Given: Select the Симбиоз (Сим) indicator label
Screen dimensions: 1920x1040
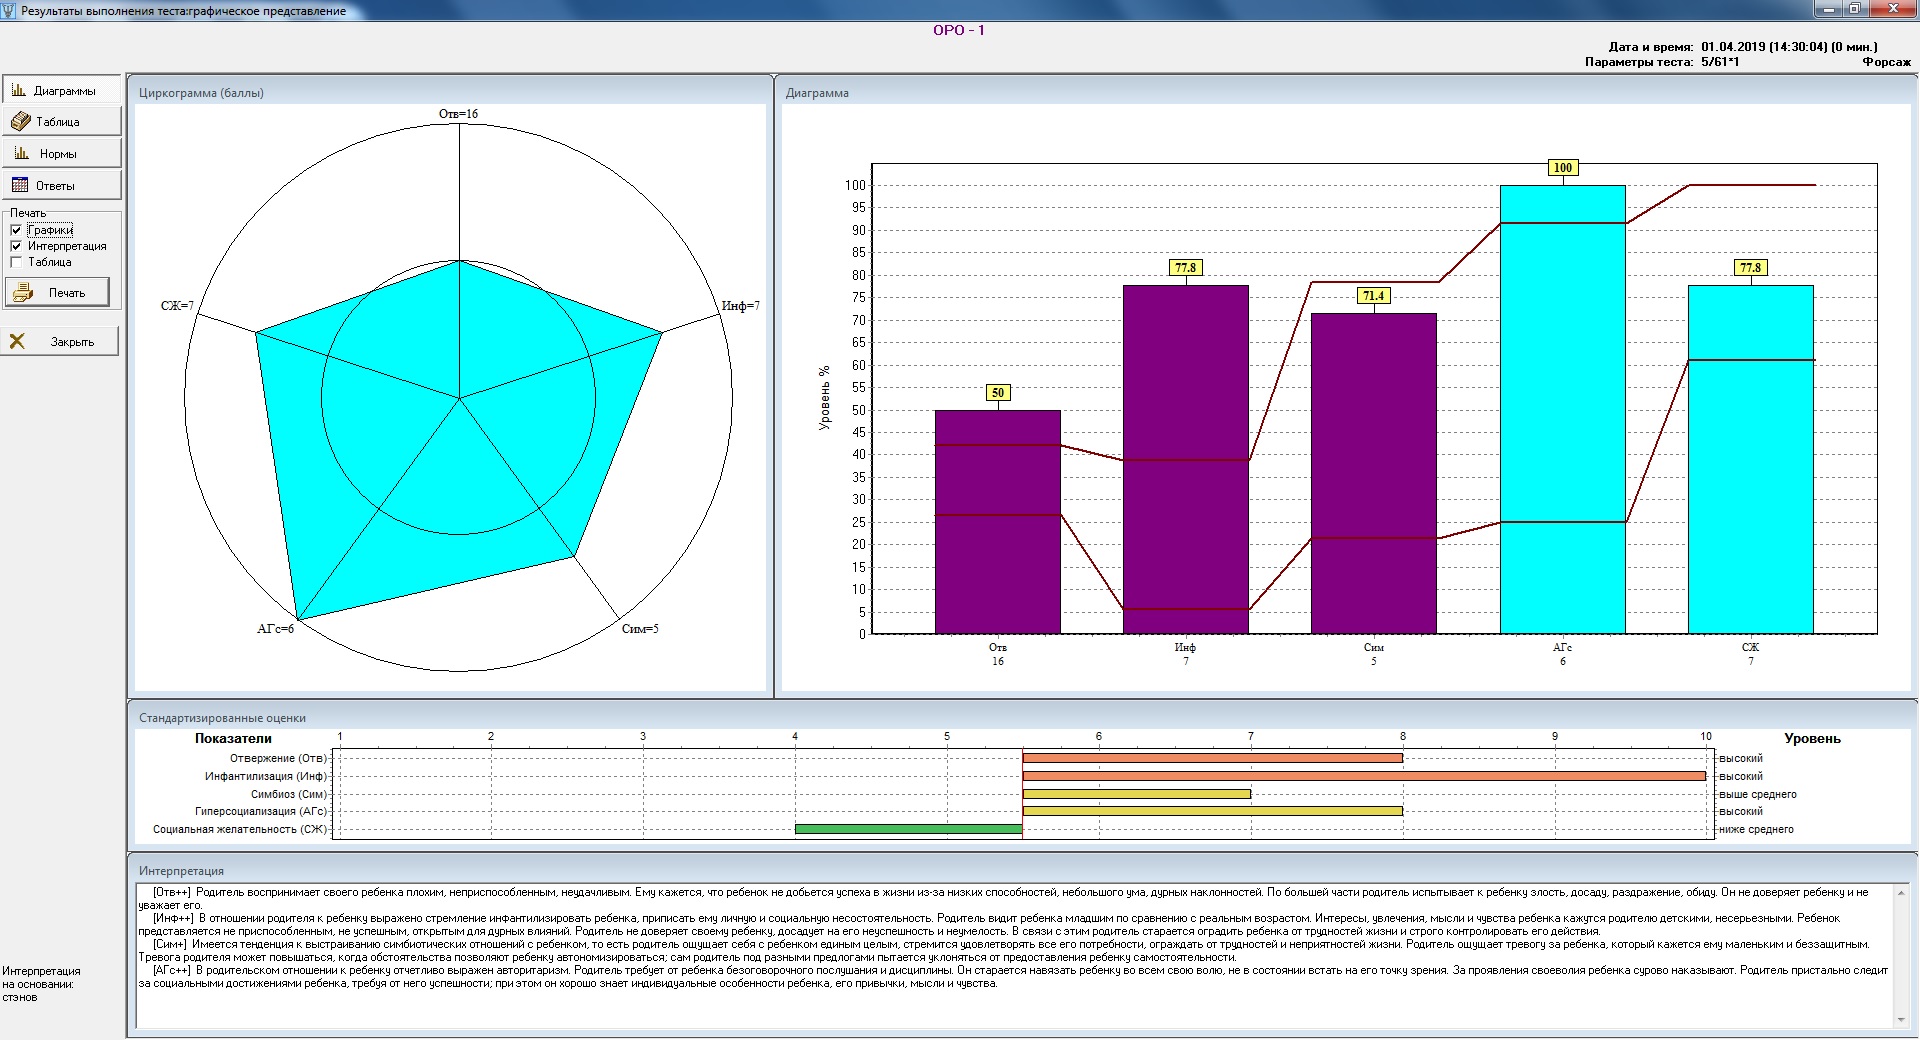Looking at the screenshot, I should tap(289, 794).
